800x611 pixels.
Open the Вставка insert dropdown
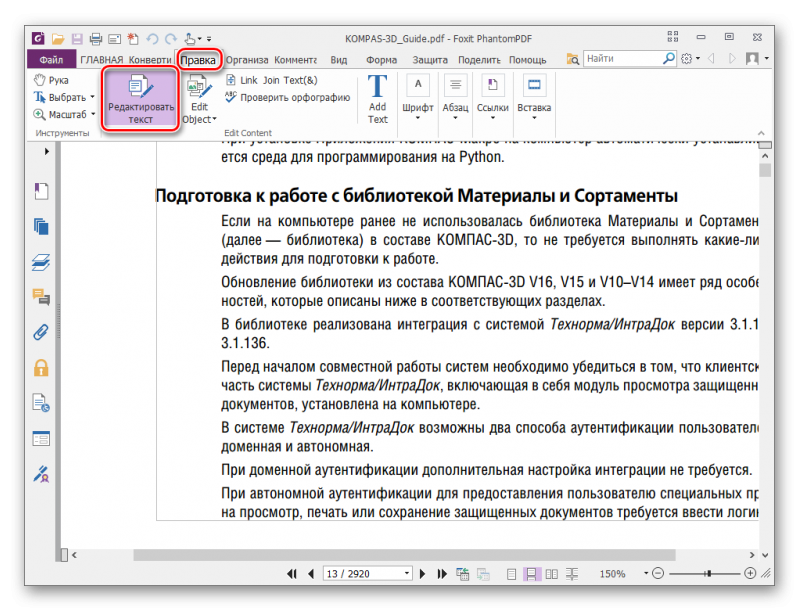[x=534, y=98]
